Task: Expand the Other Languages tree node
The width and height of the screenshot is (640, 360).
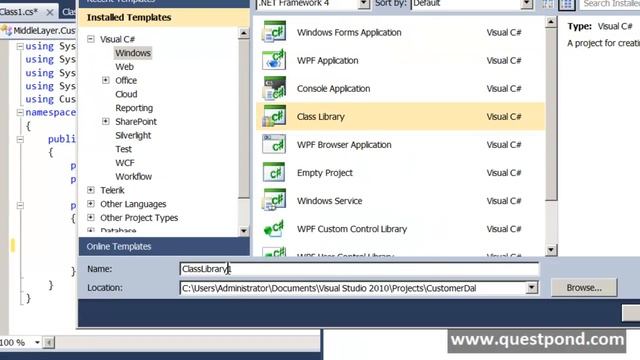Action: (x=91, y=204)
